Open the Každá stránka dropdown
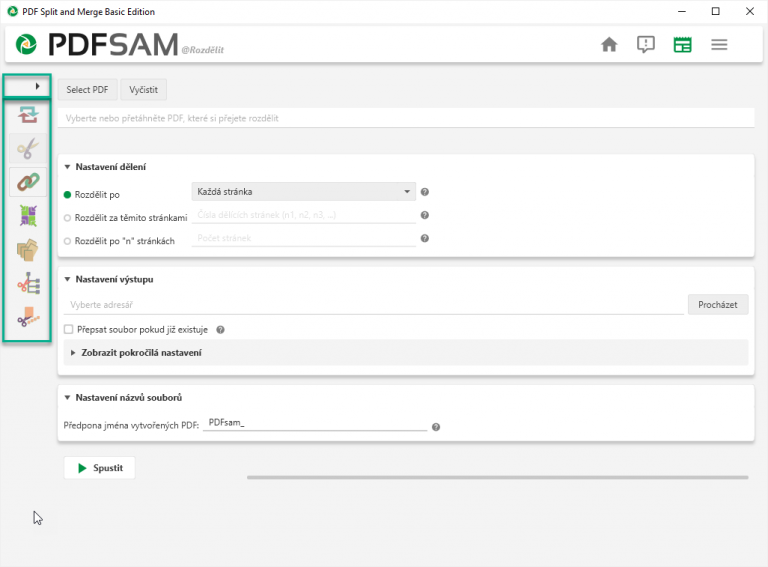 tap(304, 192)
